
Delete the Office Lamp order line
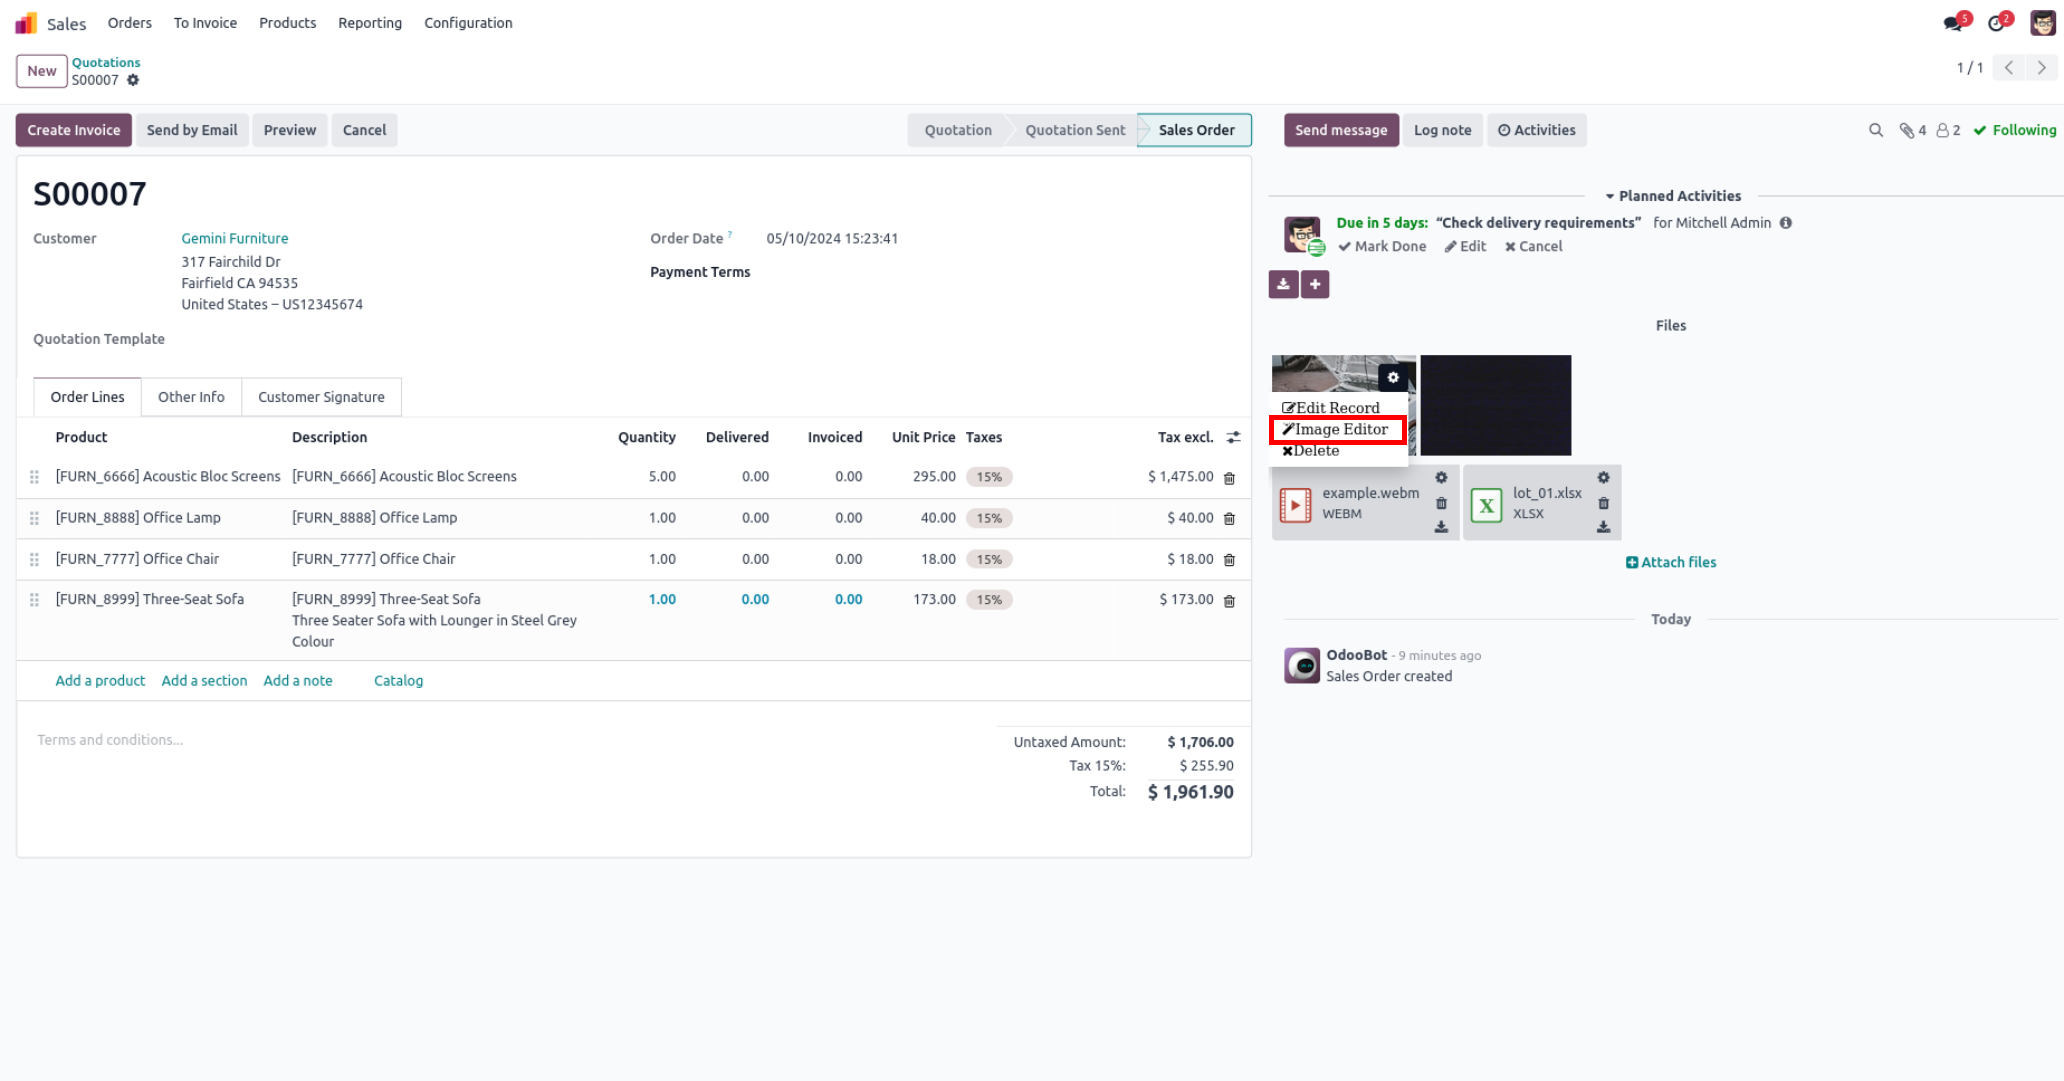point(1230,519)
